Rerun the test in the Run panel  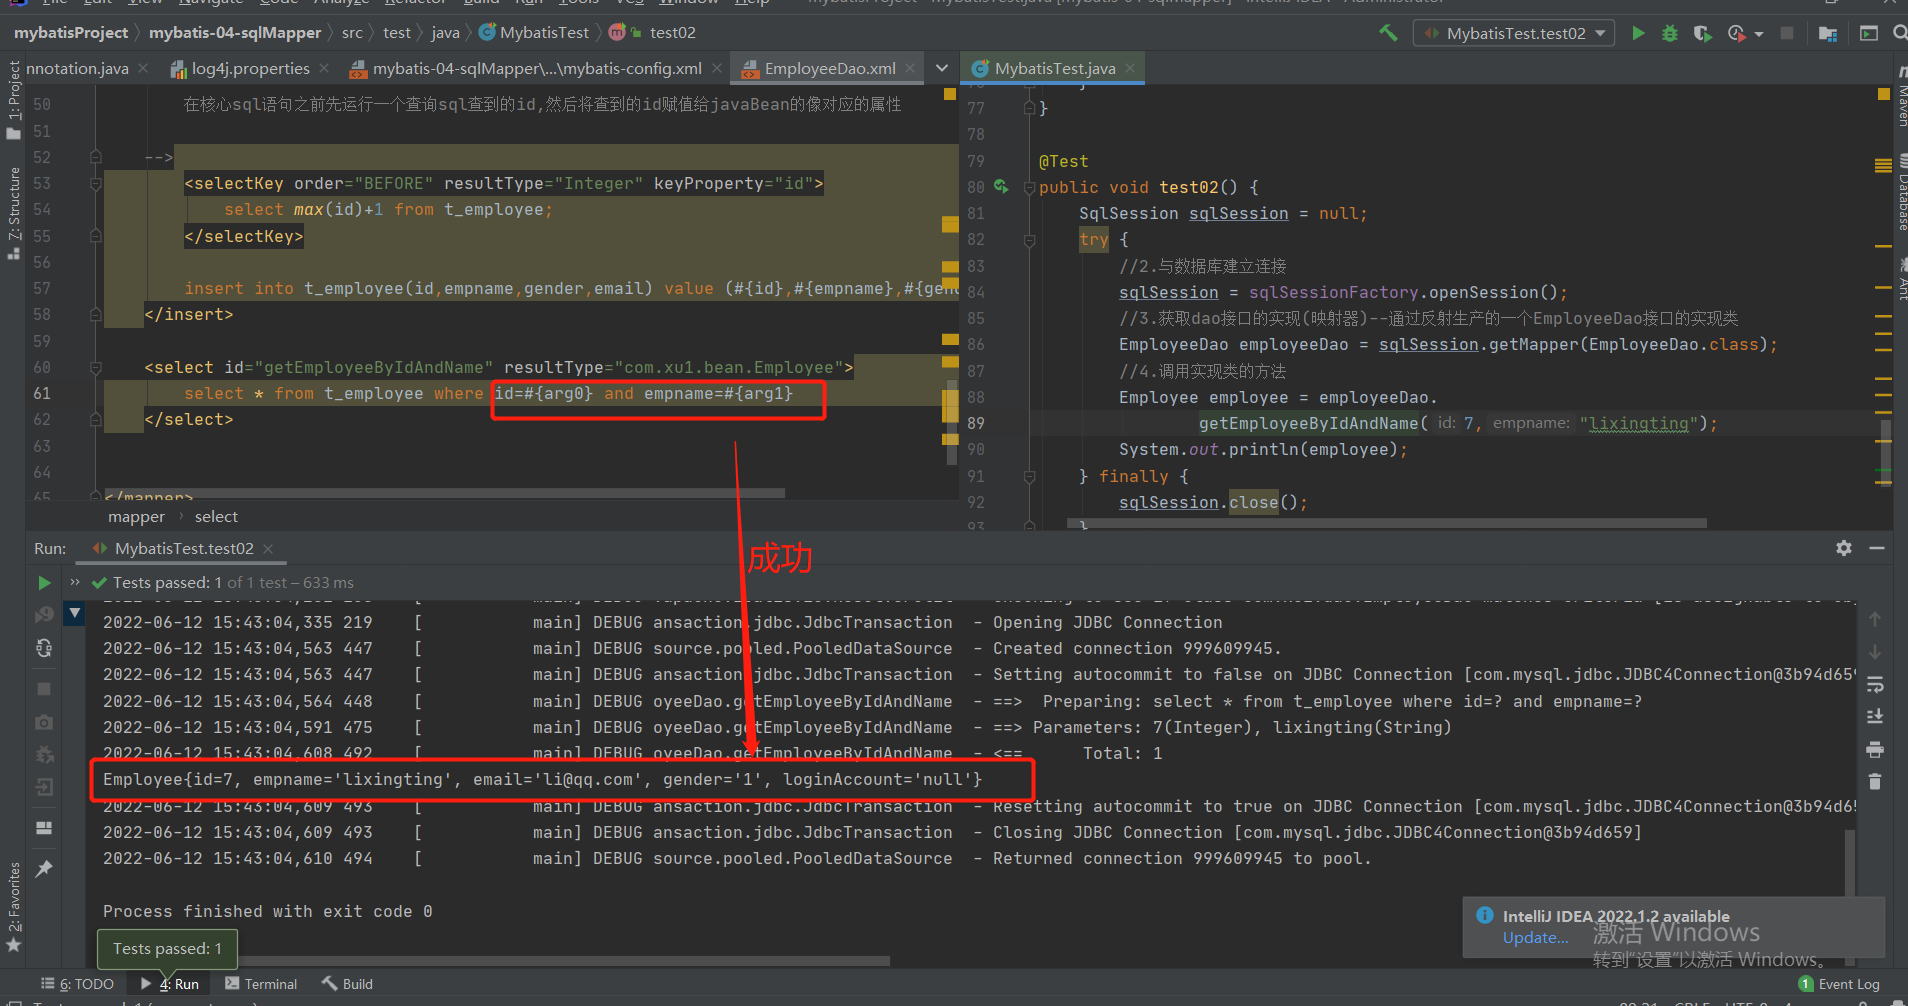click(44, 583)
